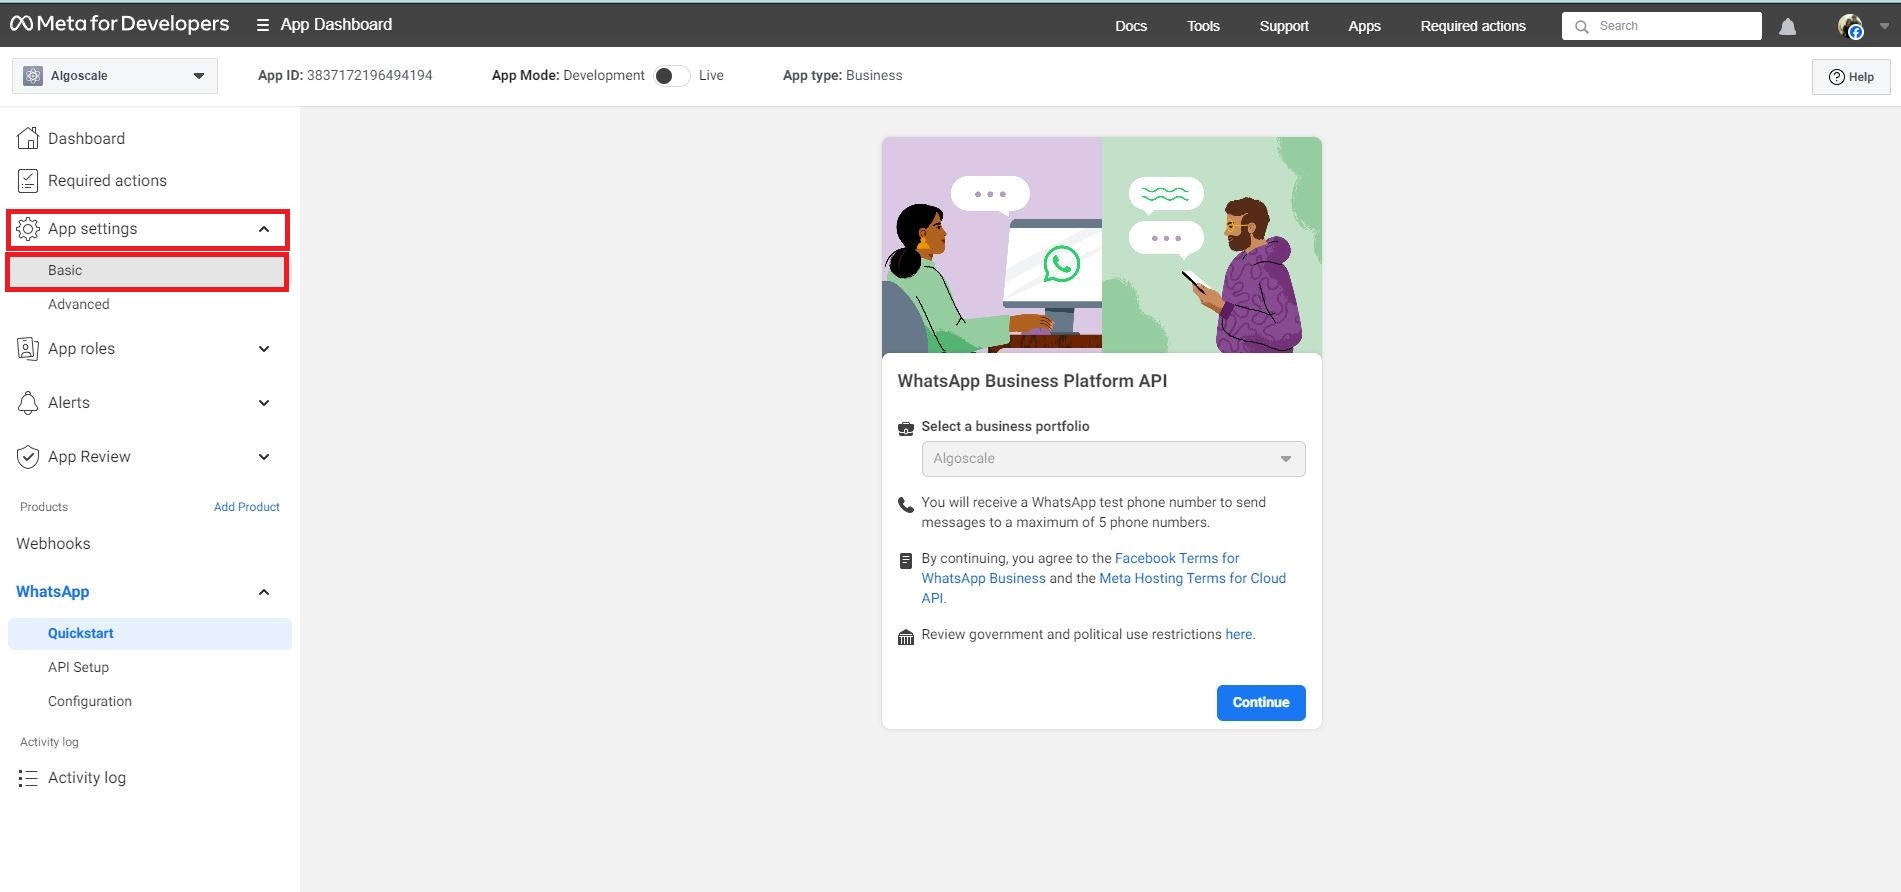Select Basic under App settings
1901x892 pixels.
click(x=148, y=271)
